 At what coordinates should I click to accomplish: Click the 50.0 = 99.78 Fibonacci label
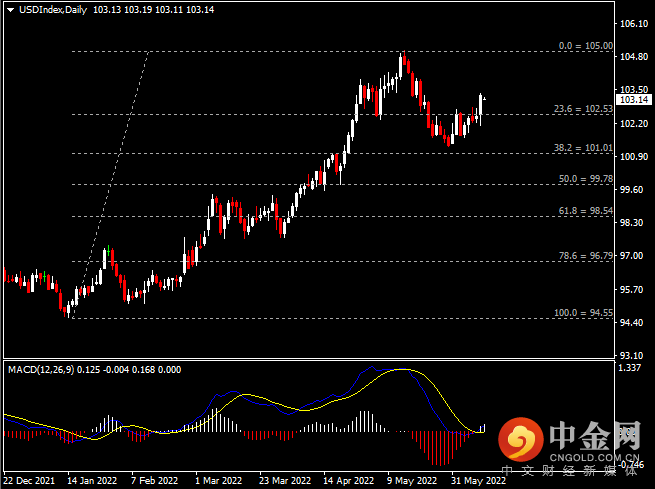[x=586, y=179]
